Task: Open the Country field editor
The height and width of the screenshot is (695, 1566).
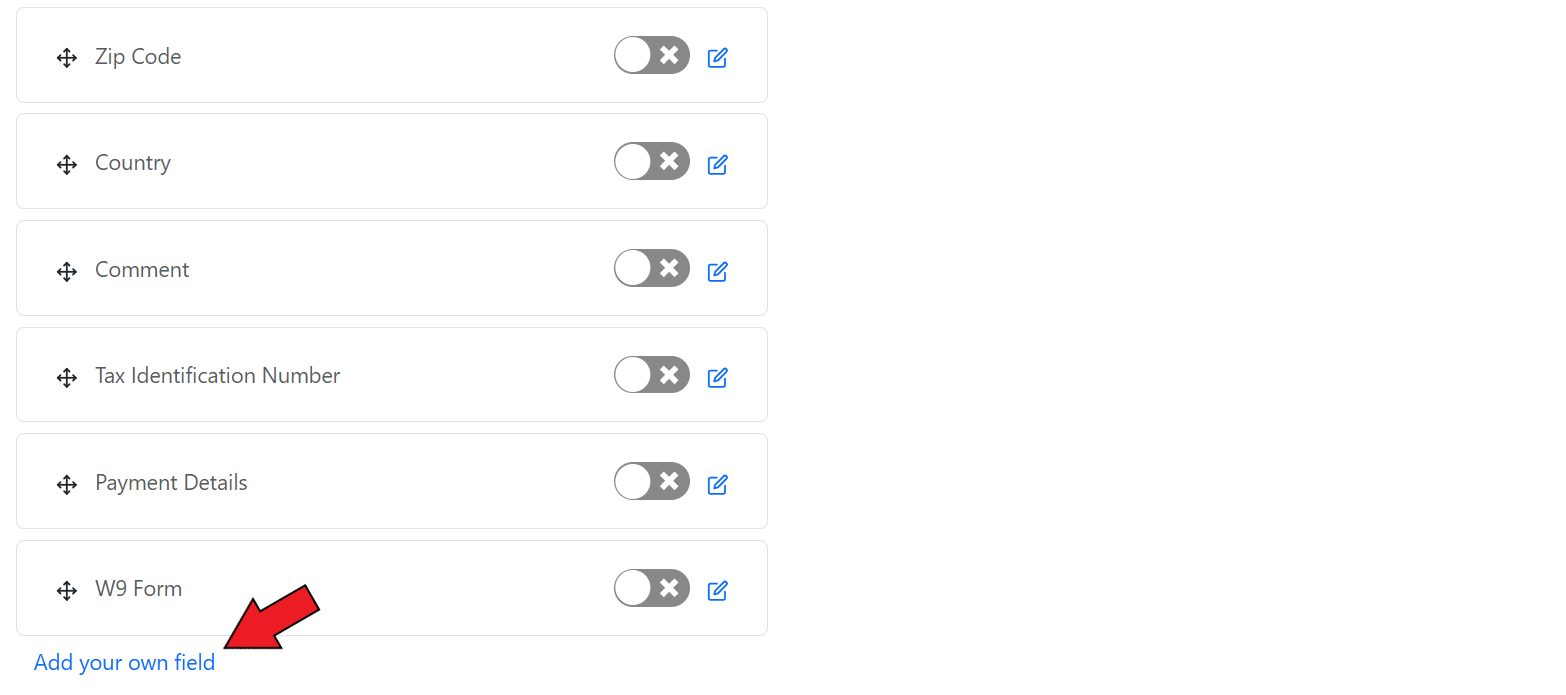Action: 717,165
